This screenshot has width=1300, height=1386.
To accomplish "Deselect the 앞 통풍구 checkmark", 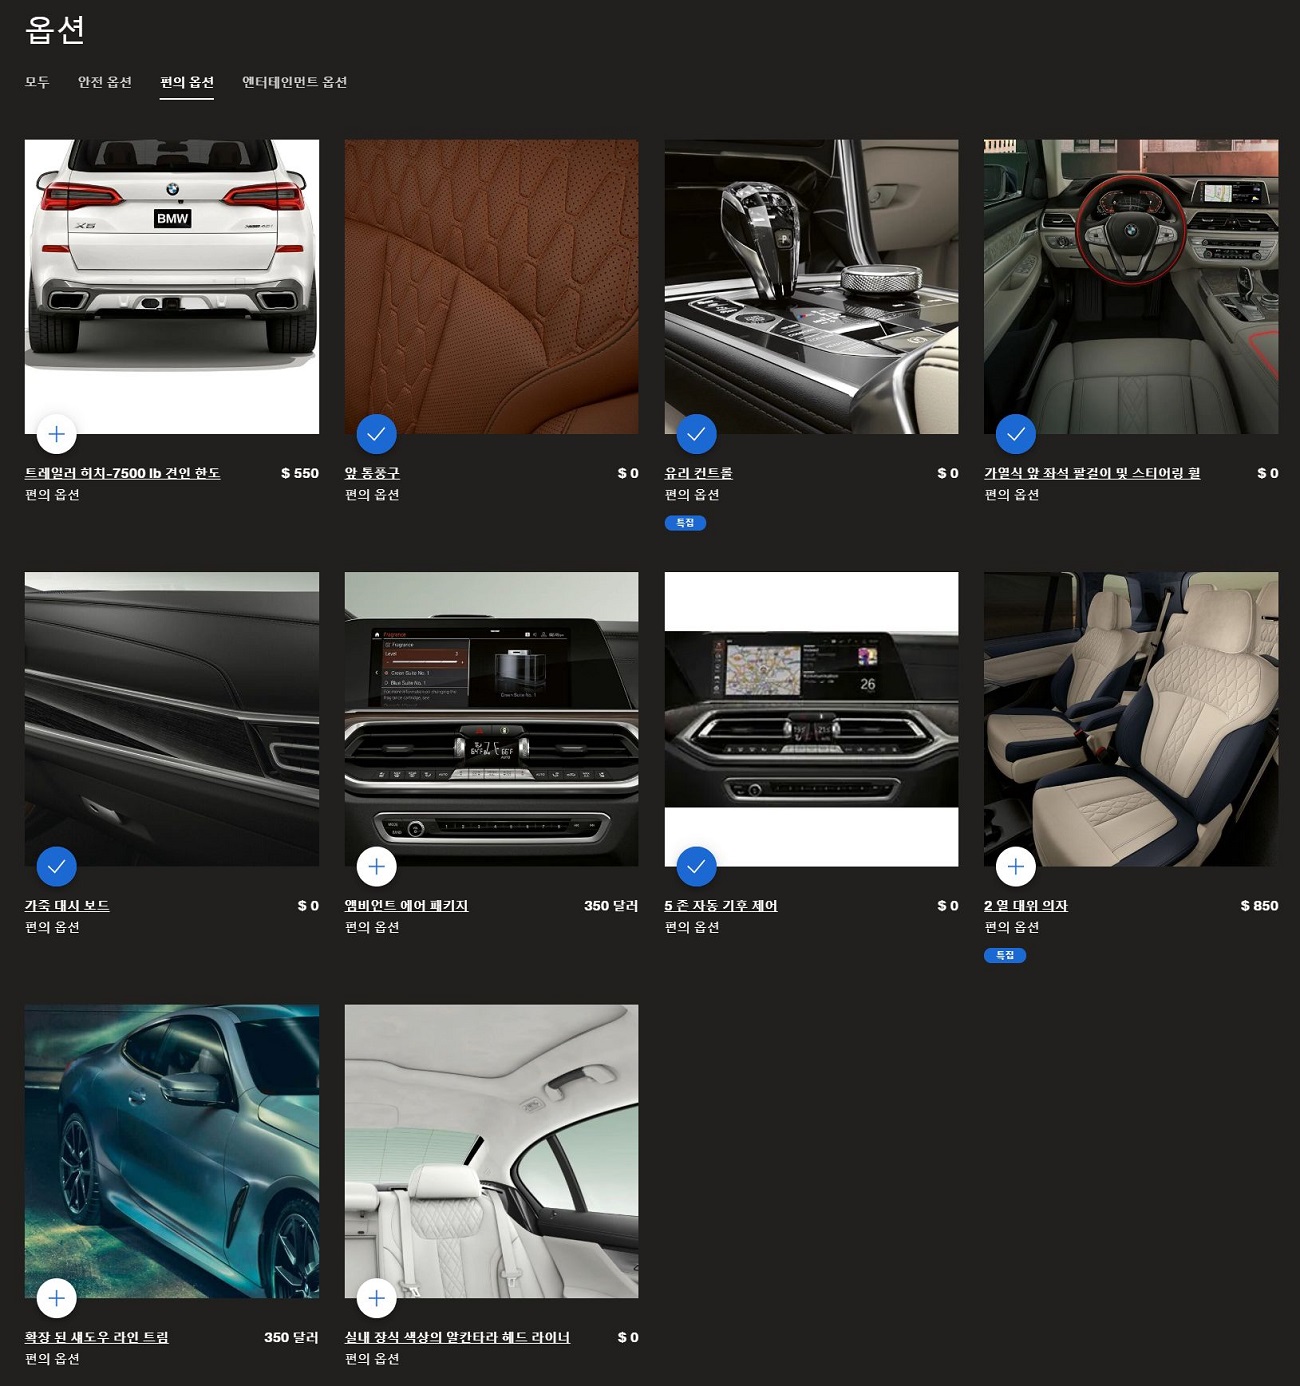I will (x=376, y=434).
